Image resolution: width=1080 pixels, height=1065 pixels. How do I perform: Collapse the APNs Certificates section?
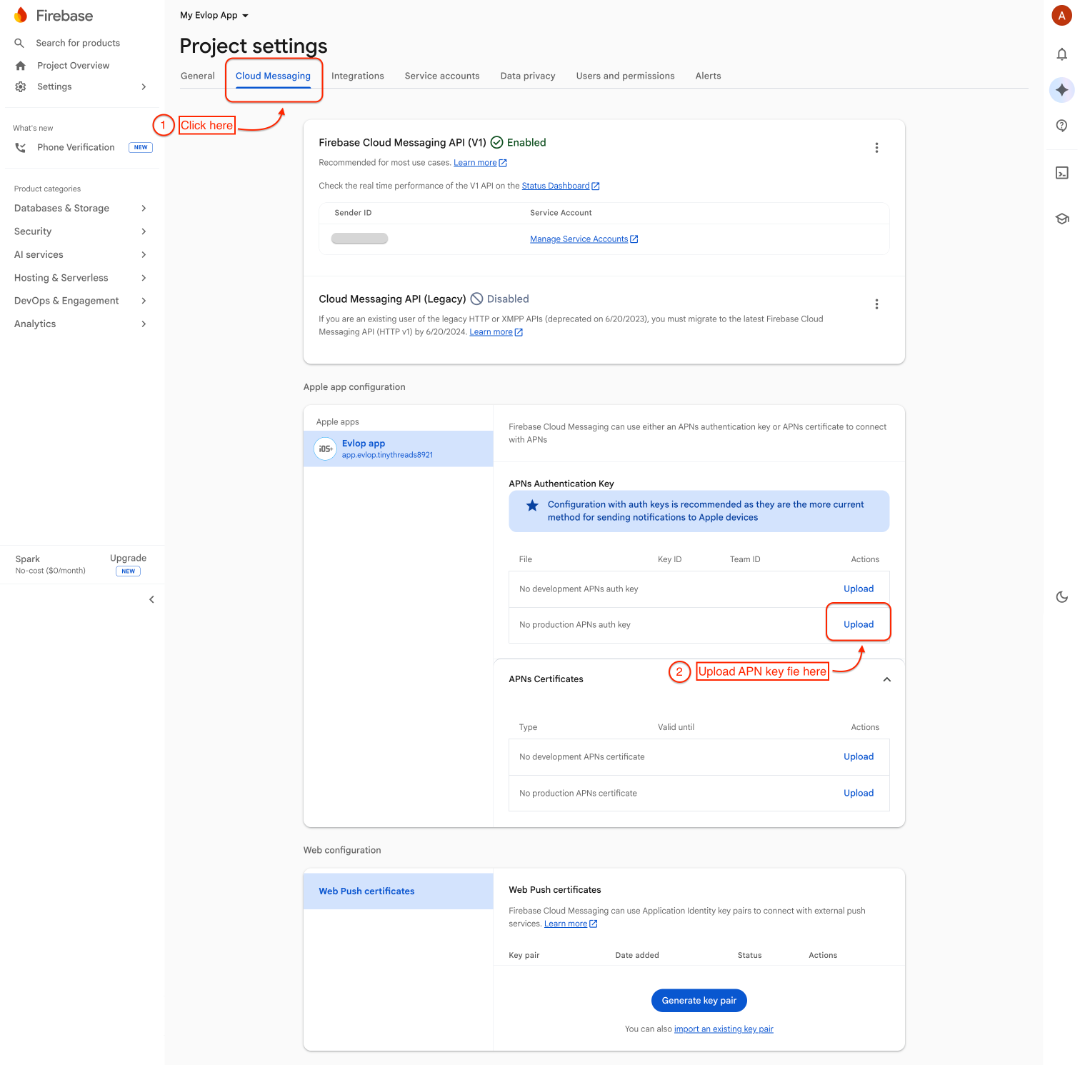point(886,679)
